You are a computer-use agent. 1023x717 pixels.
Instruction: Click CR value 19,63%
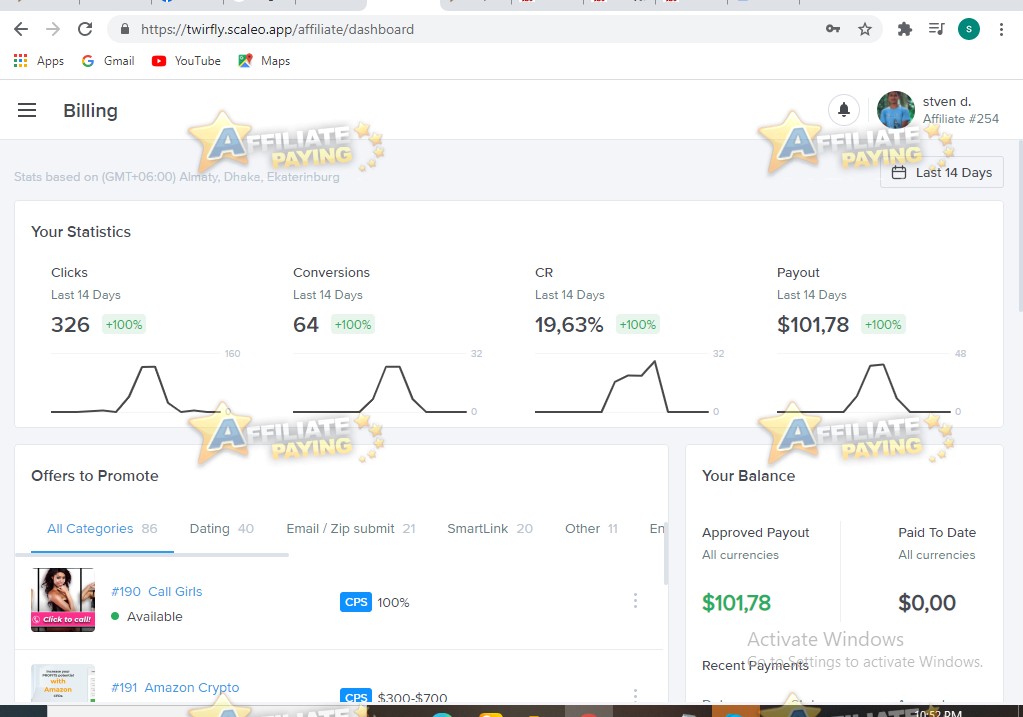pos(569,324)
